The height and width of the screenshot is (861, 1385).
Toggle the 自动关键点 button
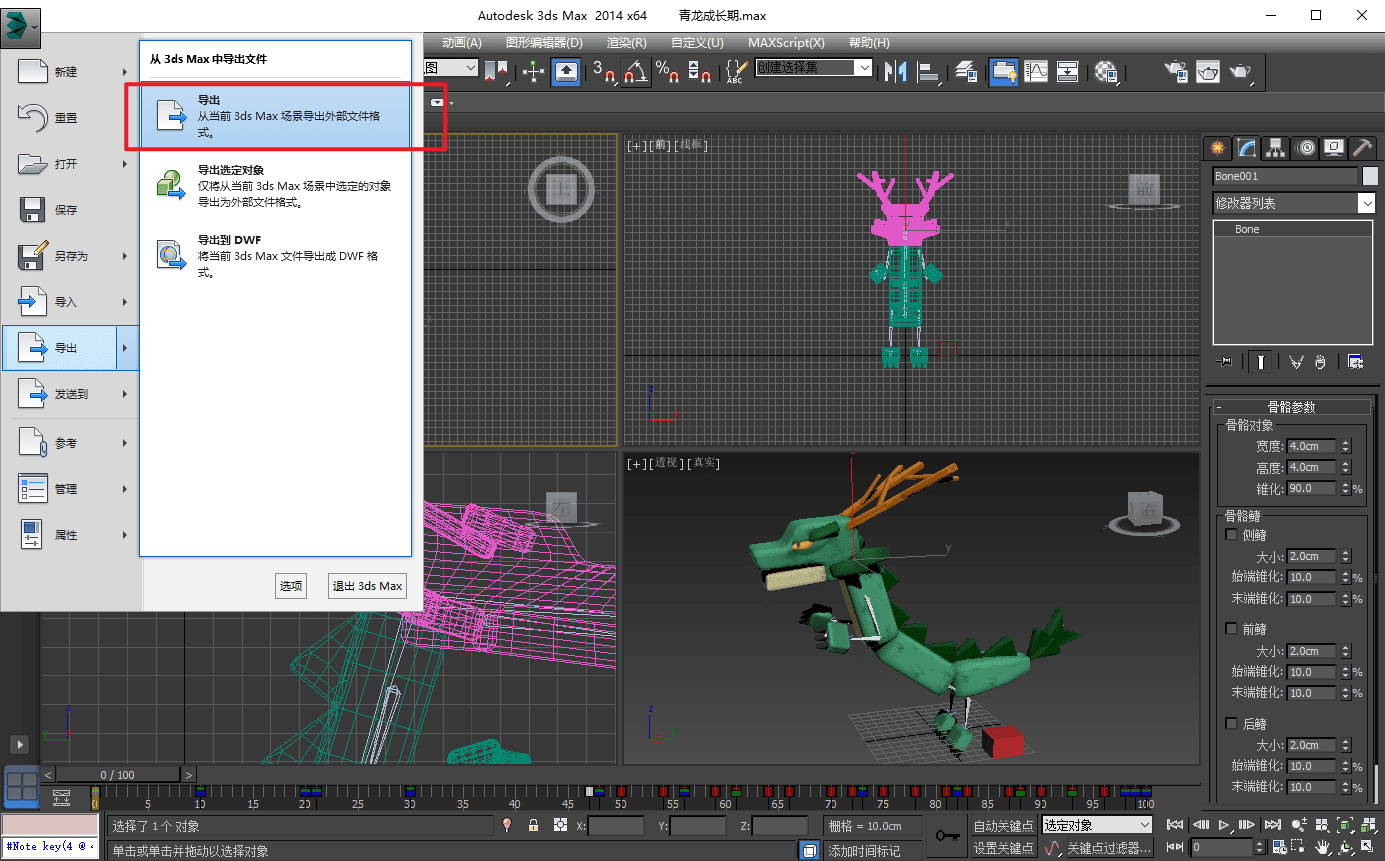point(1004,826)
